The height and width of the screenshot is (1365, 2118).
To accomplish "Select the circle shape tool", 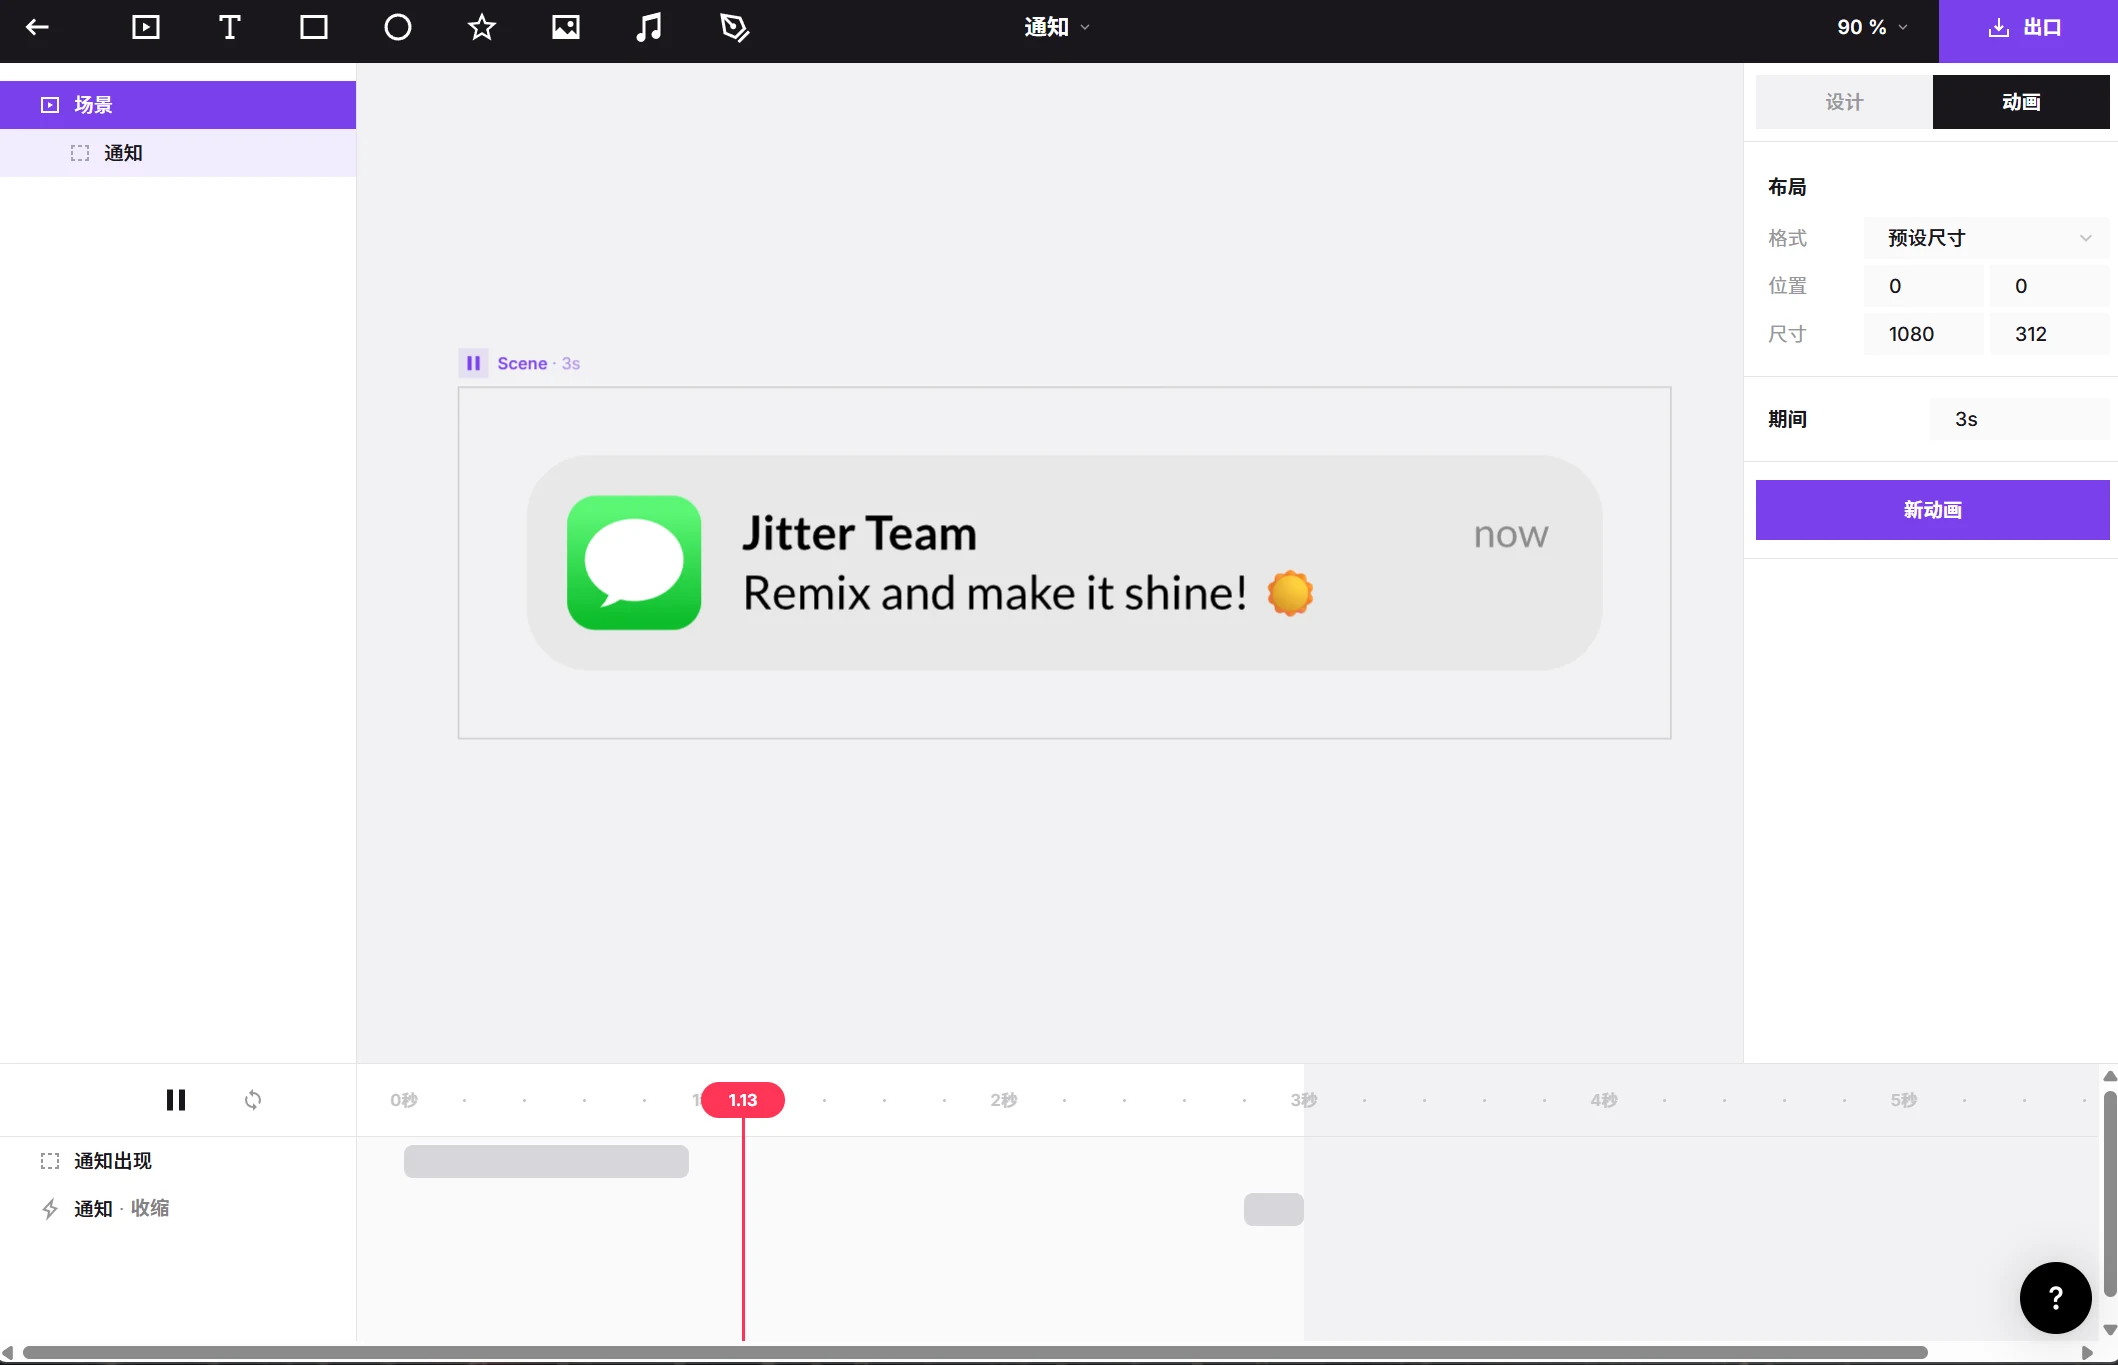I will point(397,27).
